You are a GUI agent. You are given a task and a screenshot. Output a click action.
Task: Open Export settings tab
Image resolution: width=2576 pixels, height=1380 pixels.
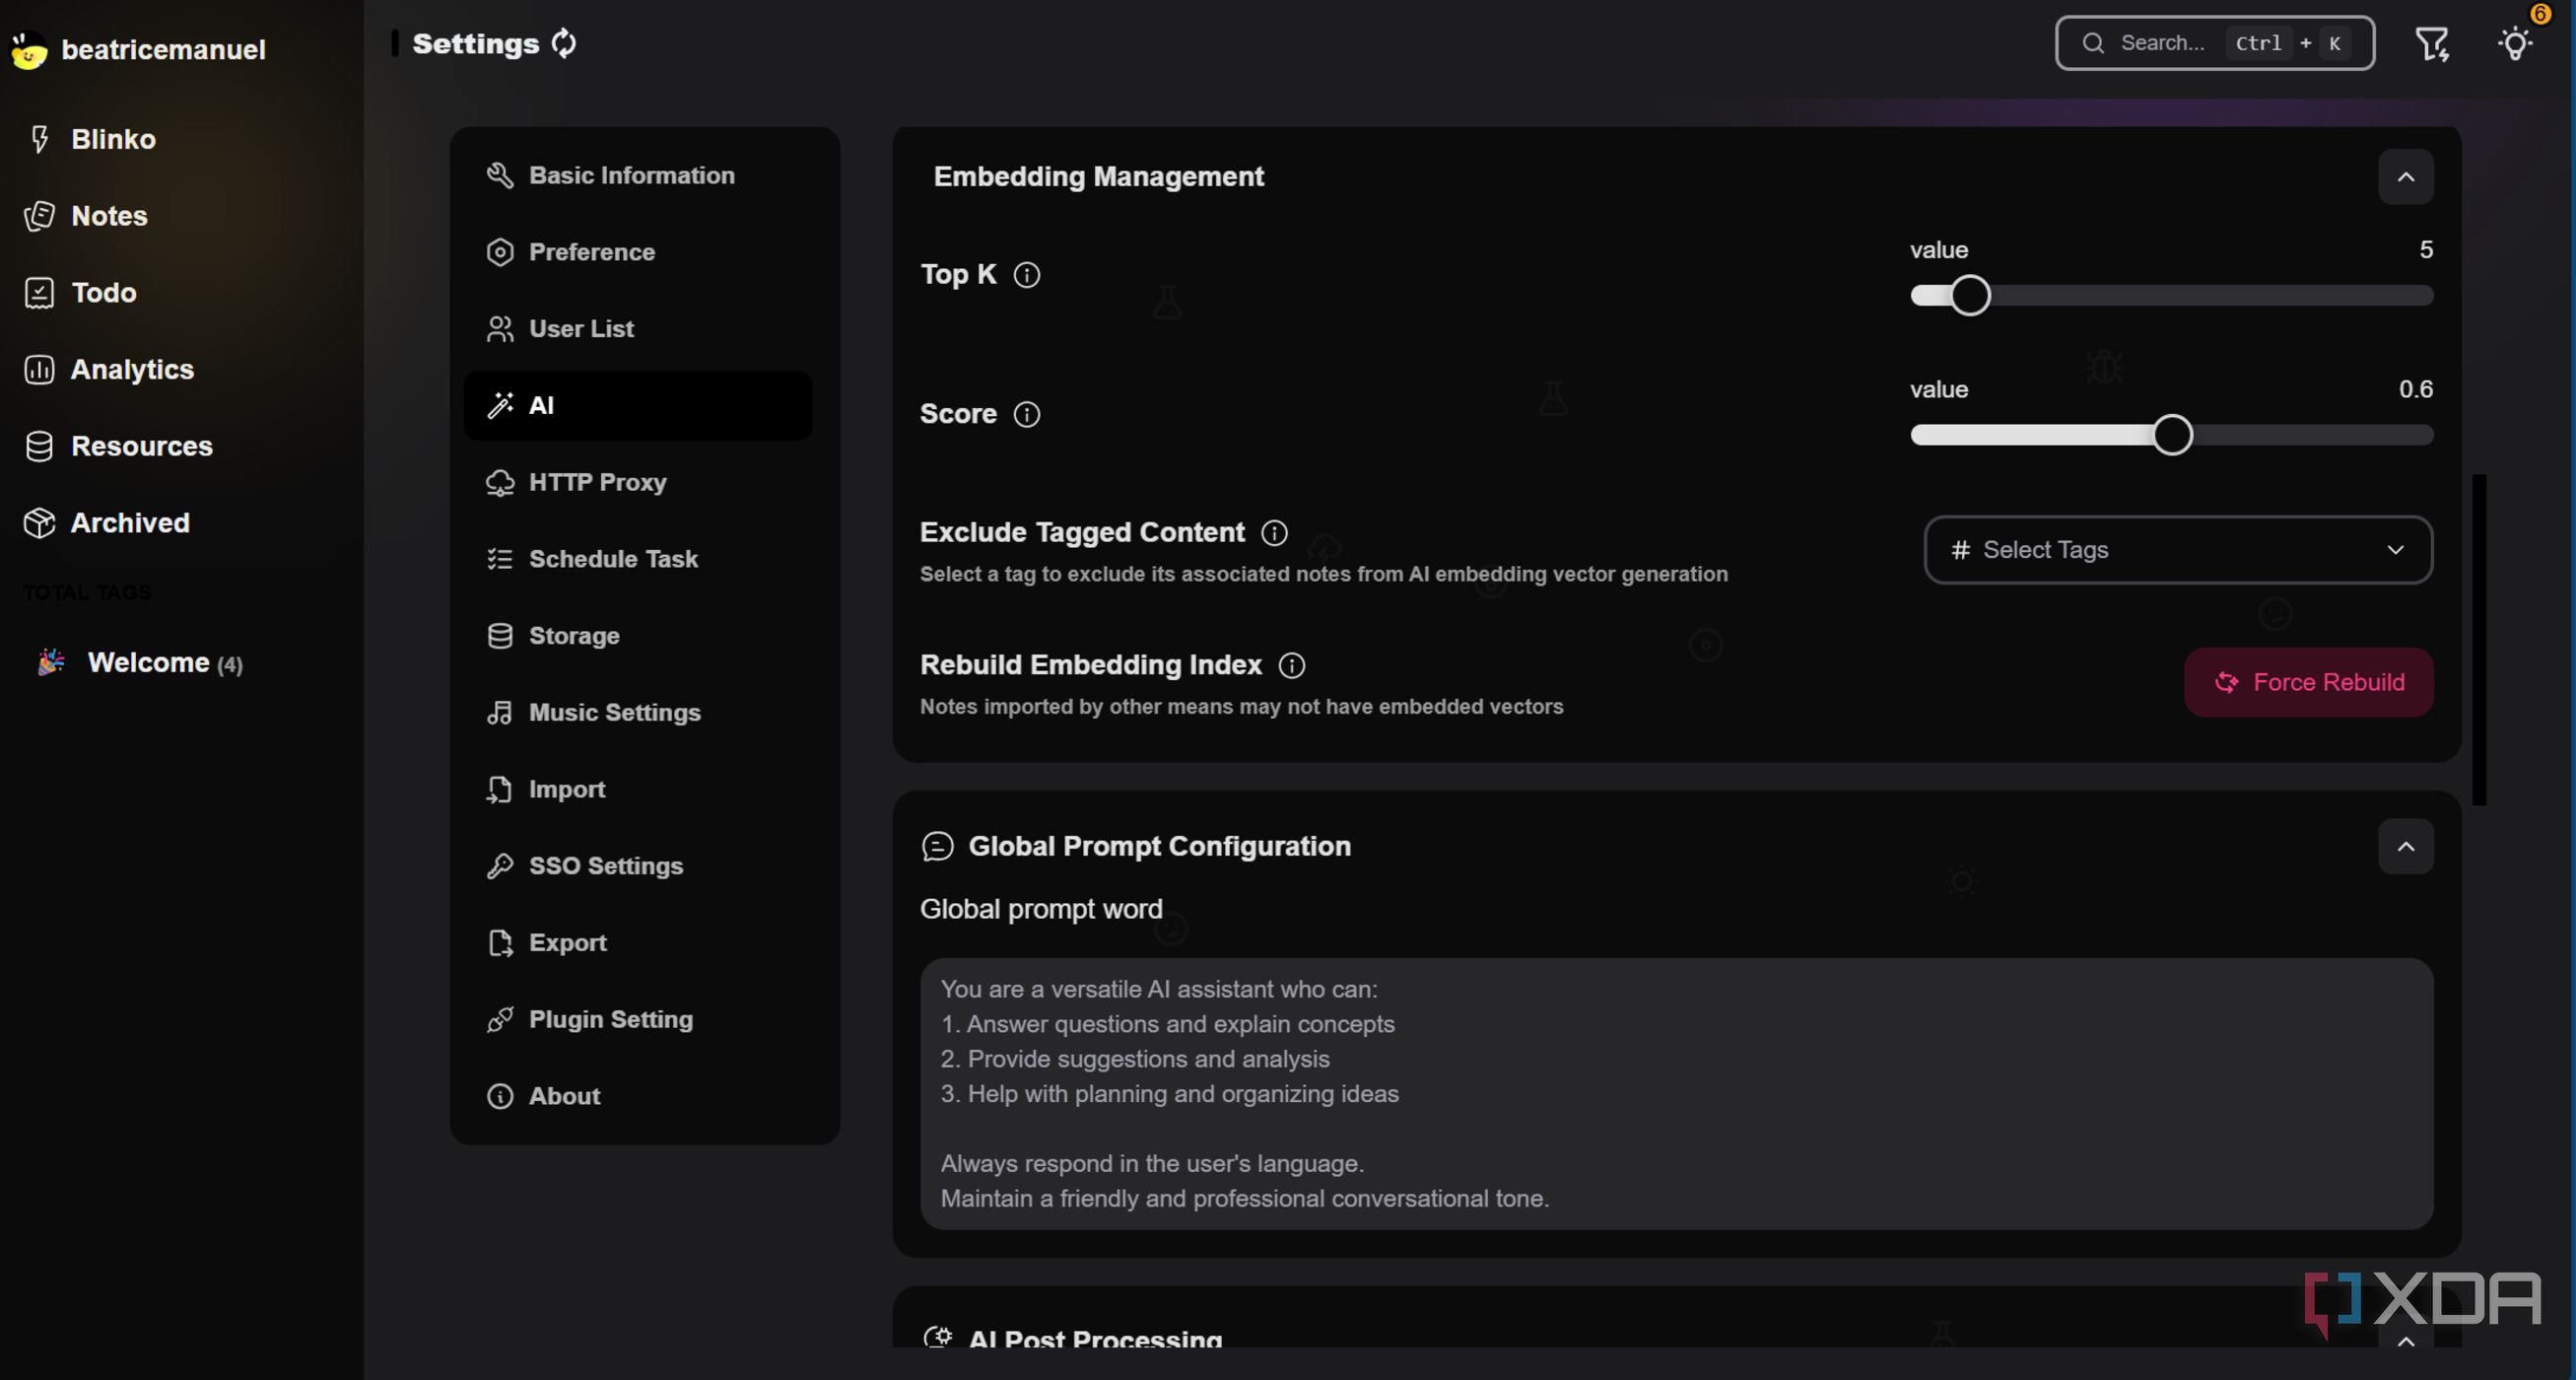[x=638, y=943]
